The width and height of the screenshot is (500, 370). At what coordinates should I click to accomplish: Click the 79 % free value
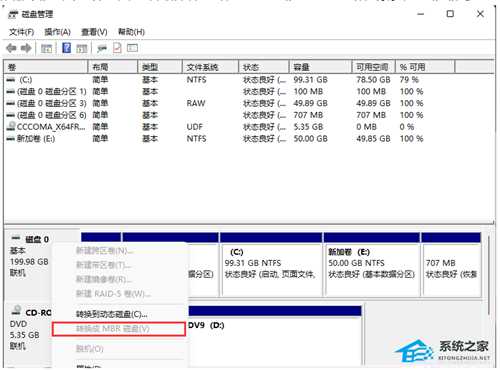(409, 80)
